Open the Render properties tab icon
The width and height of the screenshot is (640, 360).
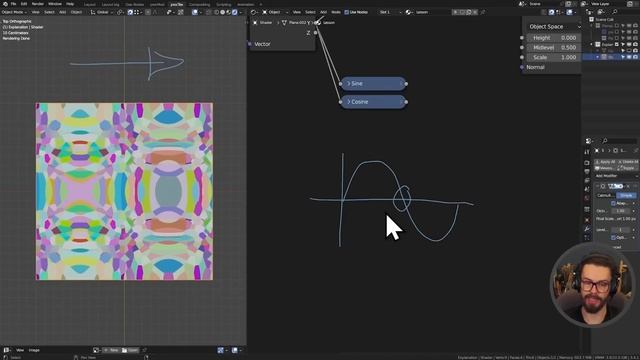pyautogui.click(x=587, y=162)
